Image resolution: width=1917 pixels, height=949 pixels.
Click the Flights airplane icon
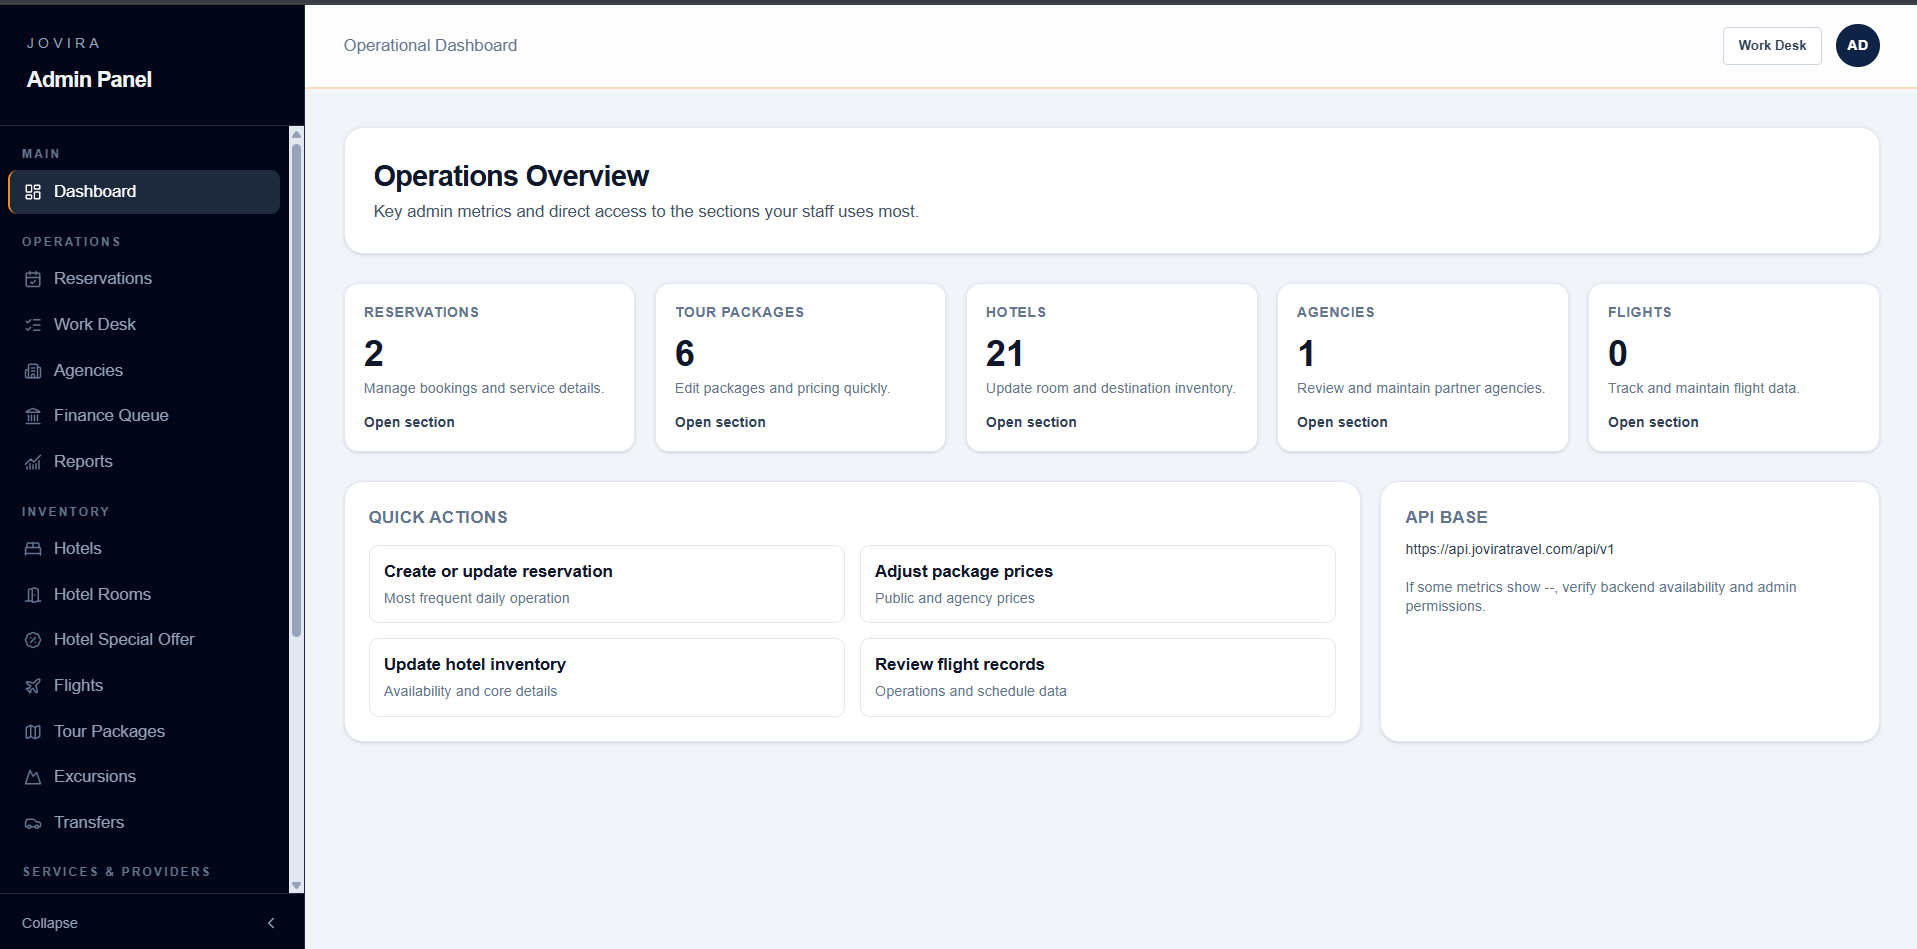pyautogui.click(x=33, y=686)
